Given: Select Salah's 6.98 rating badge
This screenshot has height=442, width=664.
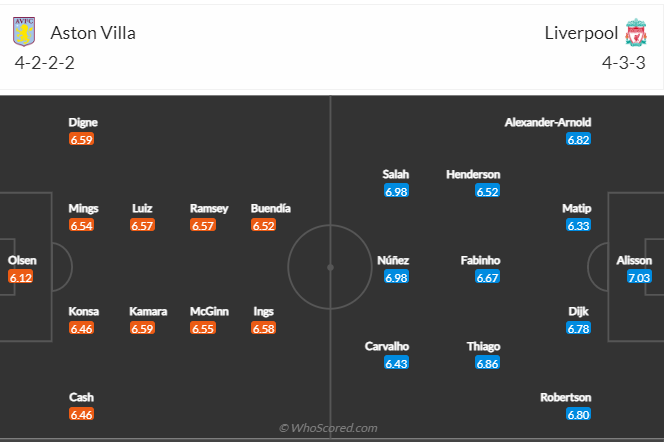Looking at the screenshot, I should coord(396,191).
